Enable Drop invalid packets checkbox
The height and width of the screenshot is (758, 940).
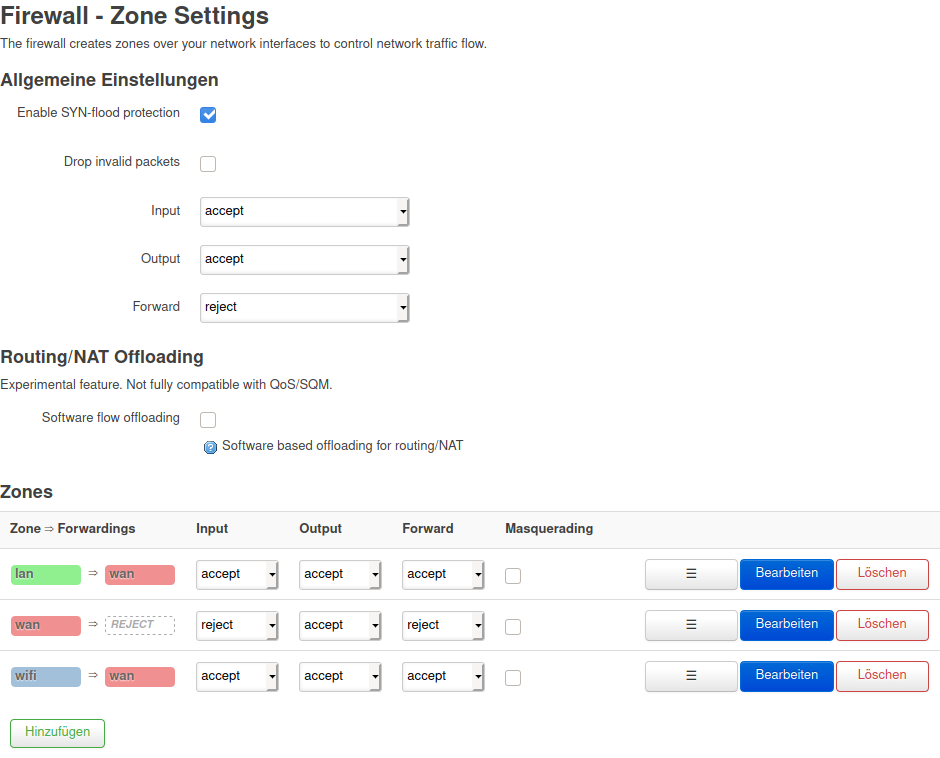tap(208, 164)
